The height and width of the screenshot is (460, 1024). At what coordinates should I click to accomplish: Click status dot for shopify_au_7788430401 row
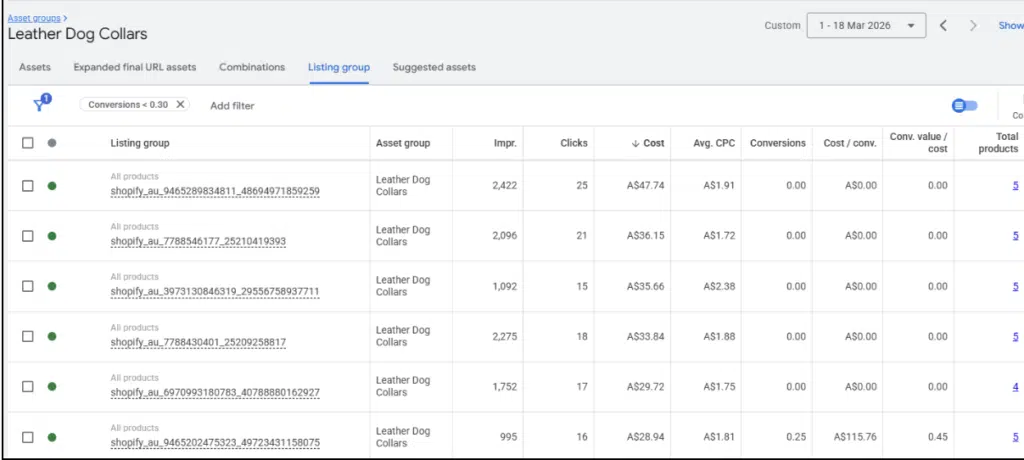point(52,337)
